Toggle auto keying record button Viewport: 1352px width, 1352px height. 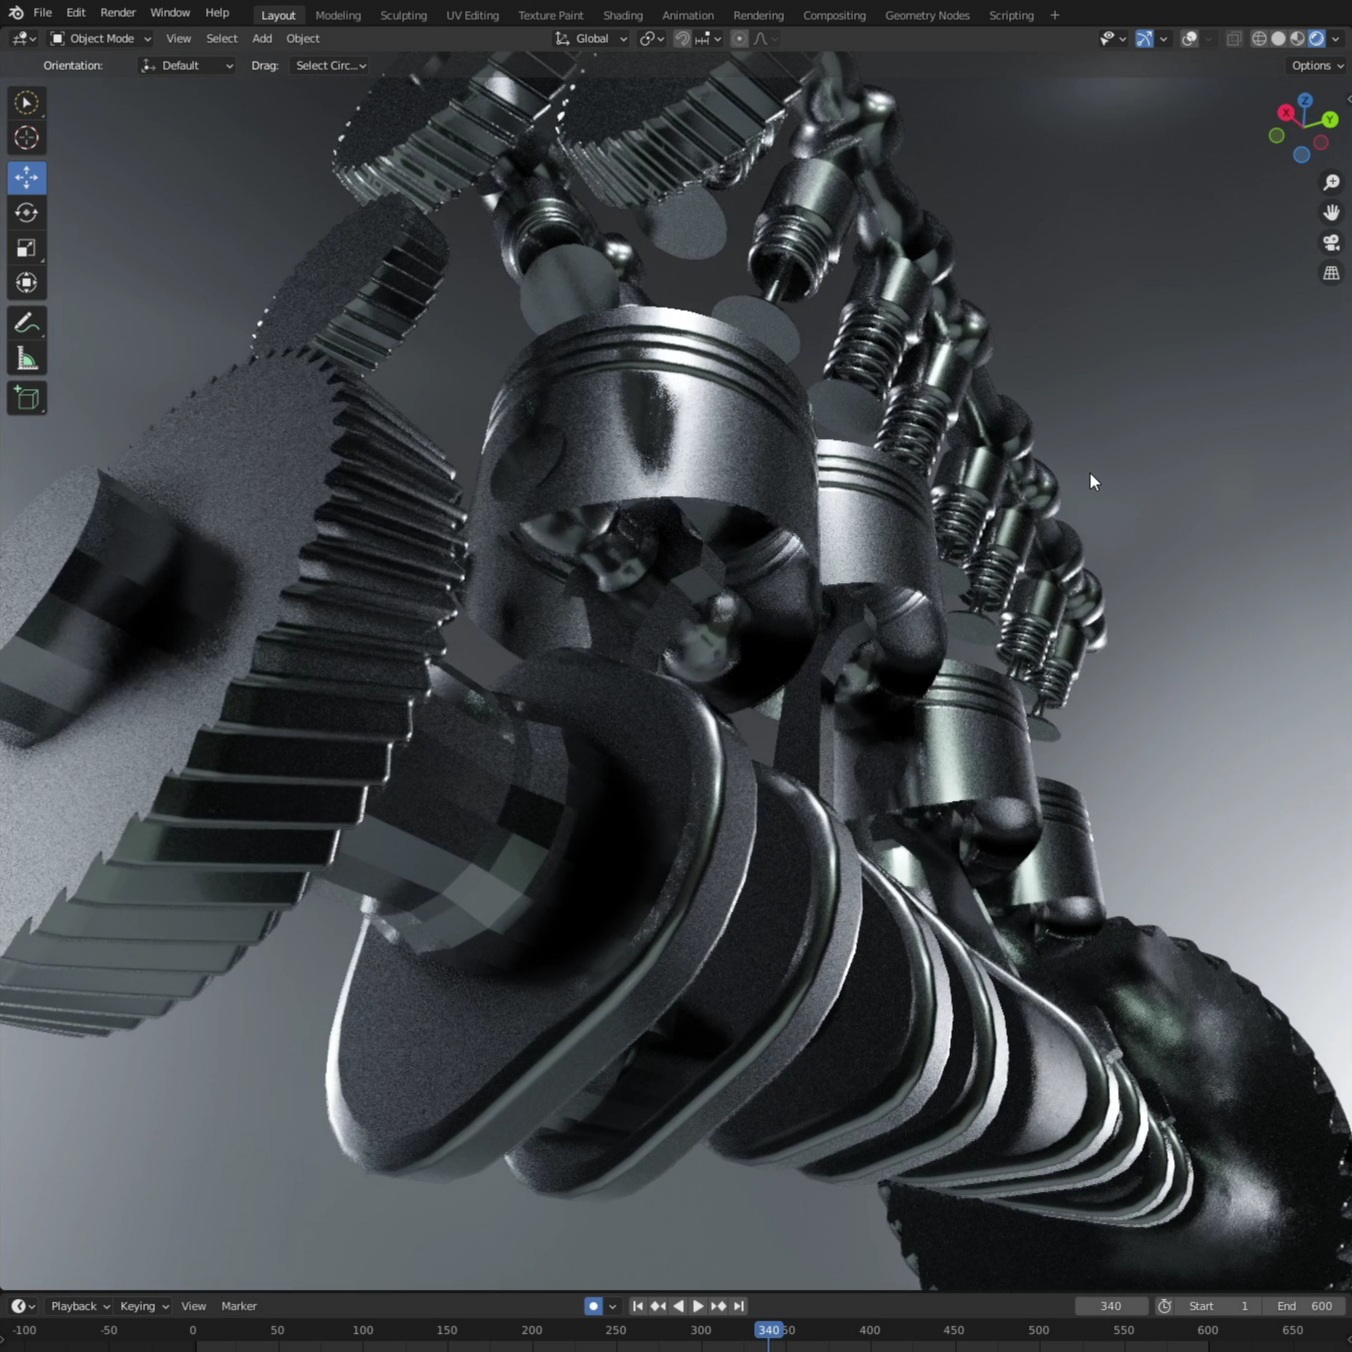pyautogui.click(x=593, y=1306)
